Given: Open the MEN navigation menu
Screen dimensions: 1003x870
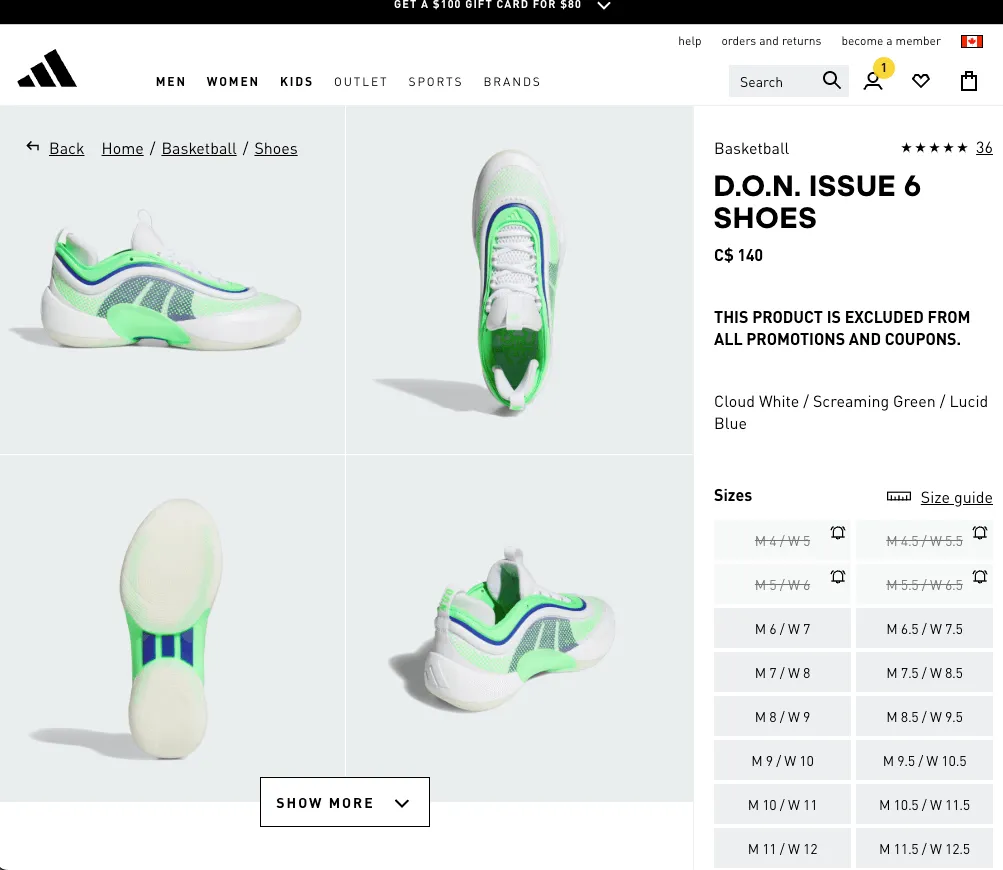Looking at the screenshot, I should [170, 81].
